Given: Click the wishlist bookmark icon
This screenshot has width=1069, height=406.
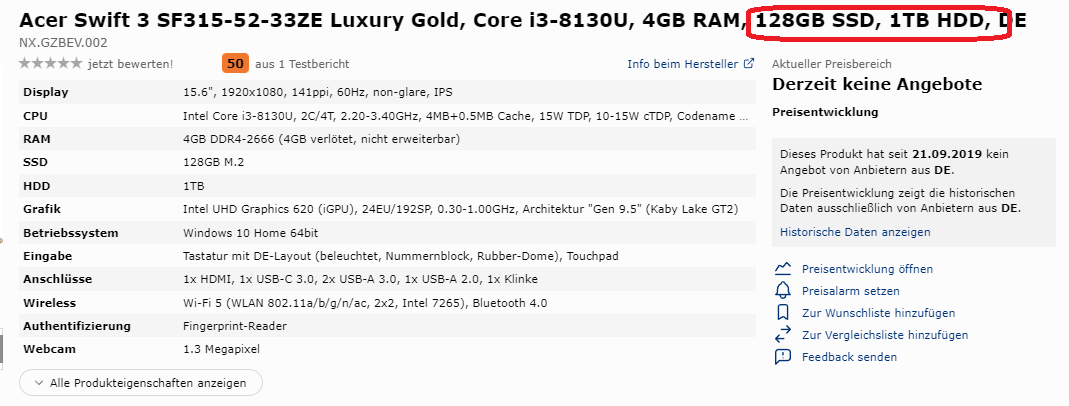Looking at the screenshot, I should pyautogui.click(x=783, y=313).
